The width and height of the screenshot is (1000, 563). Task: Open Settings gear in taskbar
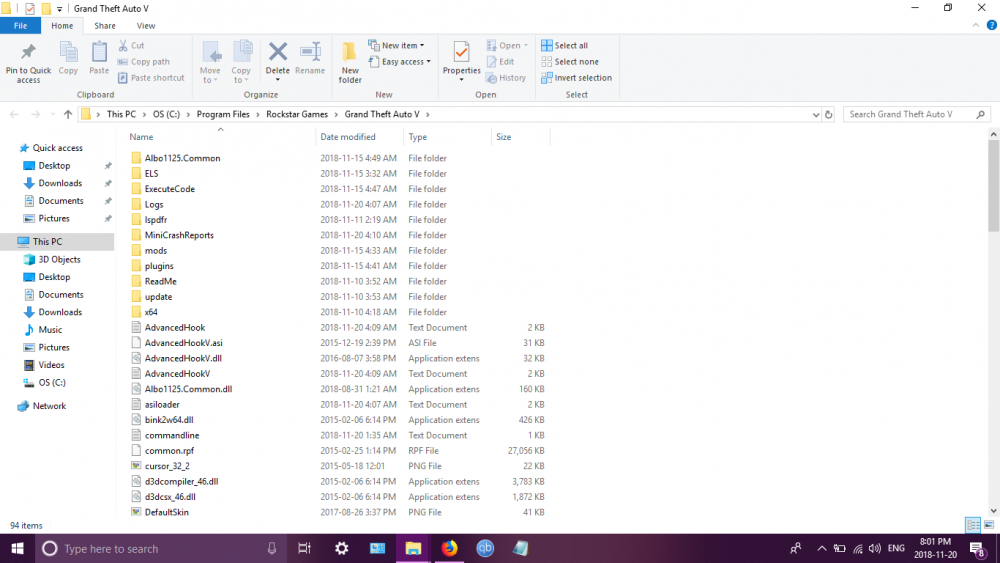coord(341,548)
